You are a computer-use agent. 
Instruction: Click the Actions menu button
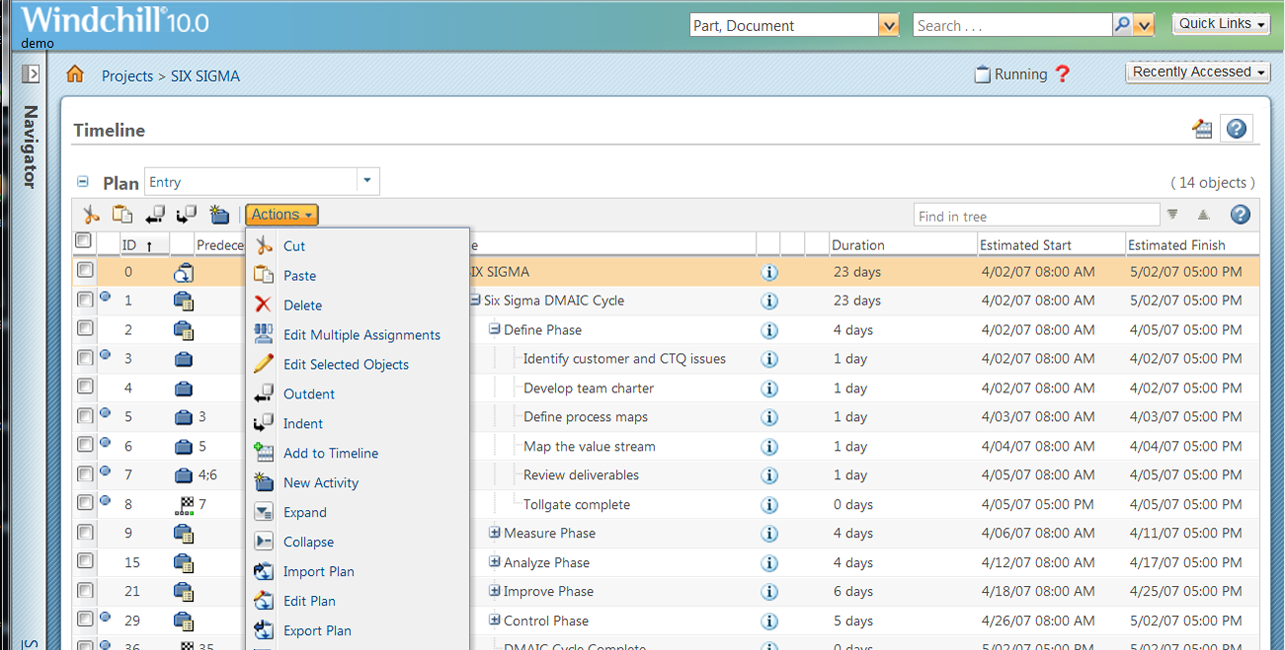(x=282, y=215)
